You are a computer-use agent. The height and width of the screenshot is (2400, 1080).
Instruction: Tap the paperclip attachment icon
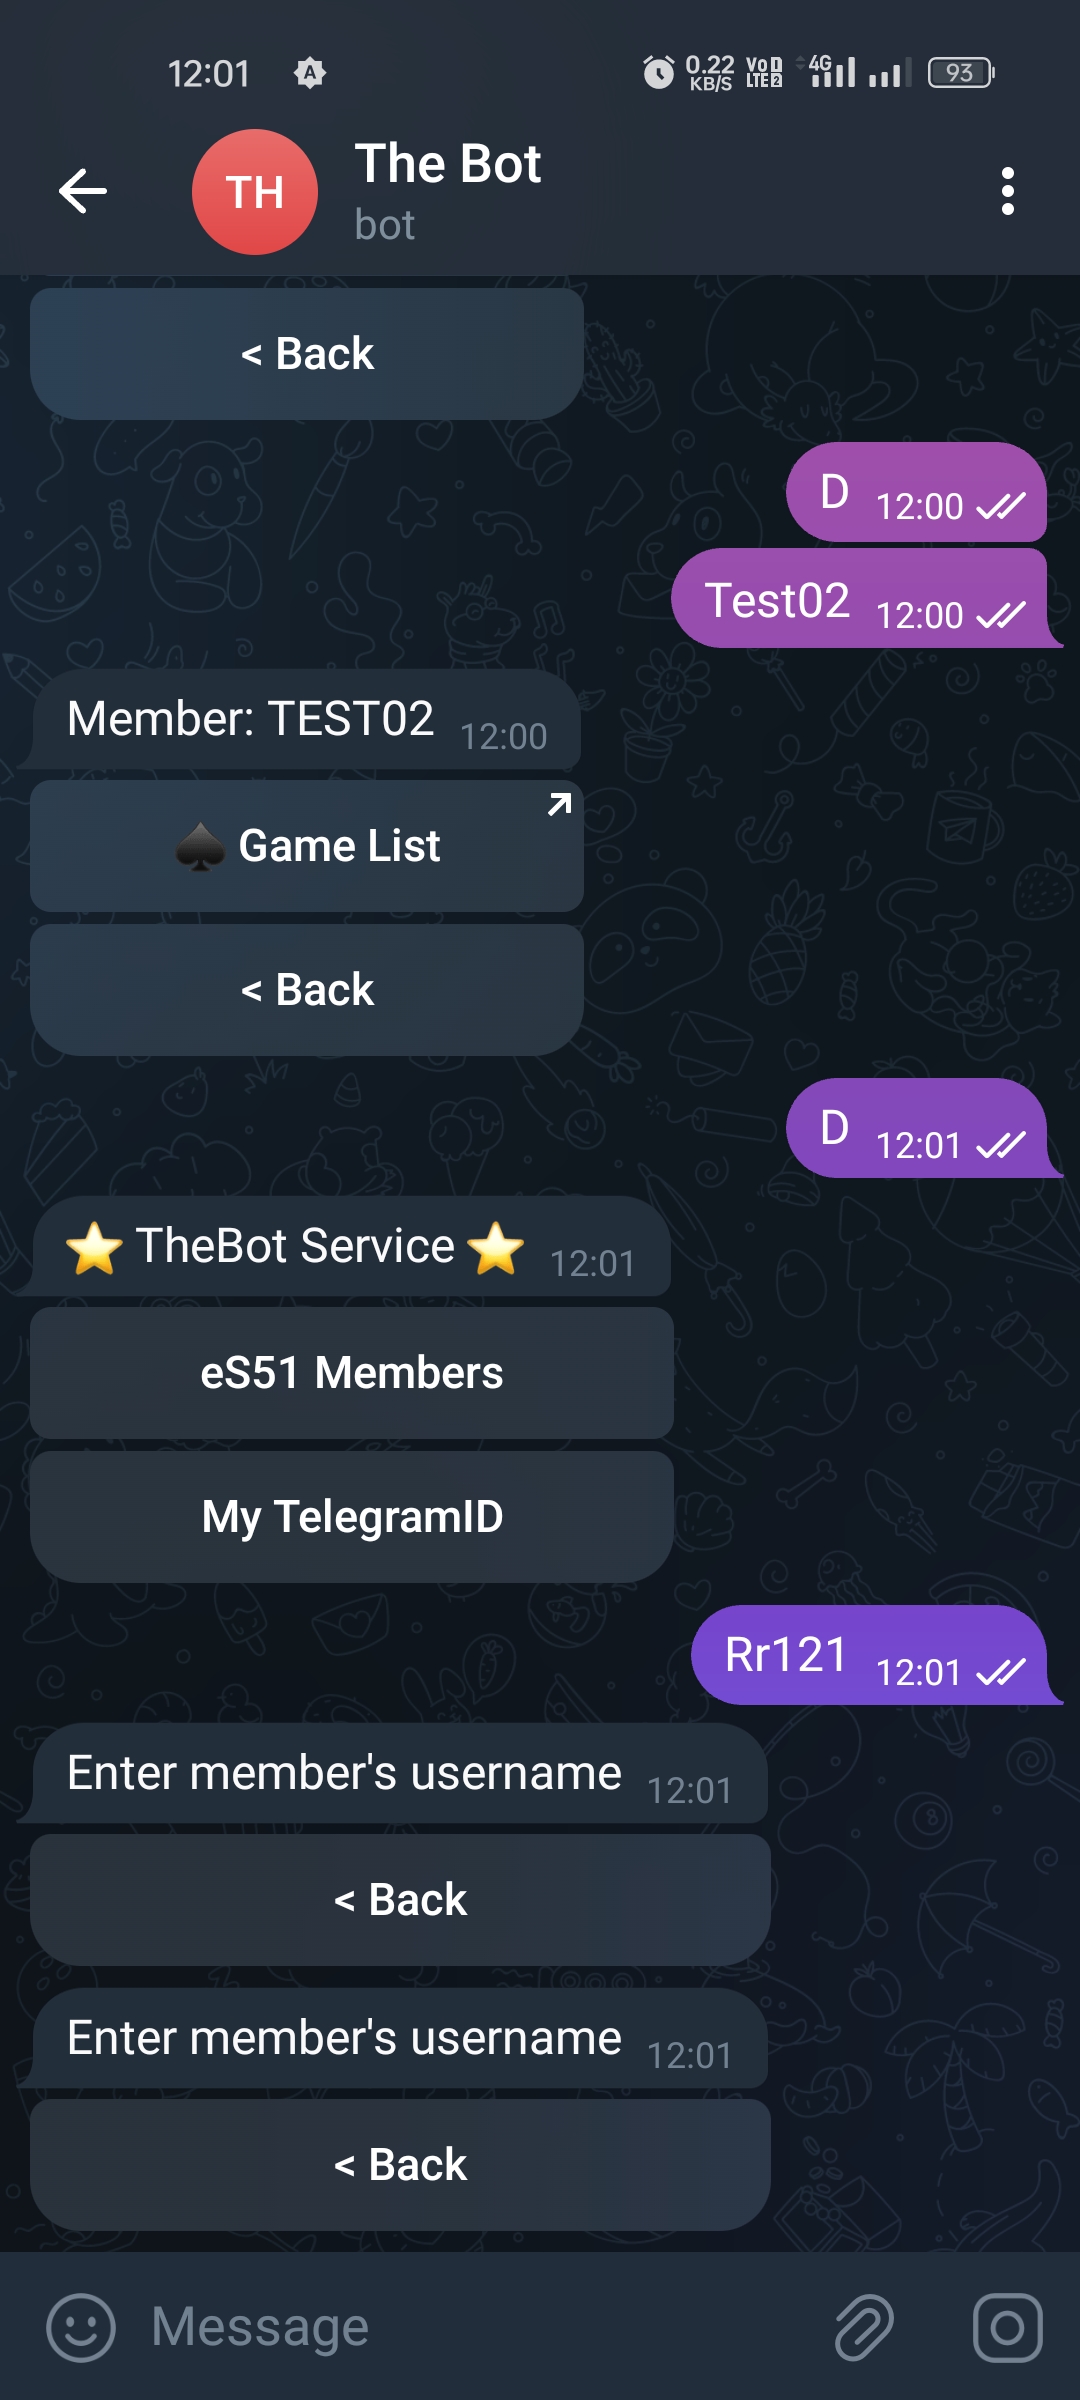click(x=864, y=2327)
